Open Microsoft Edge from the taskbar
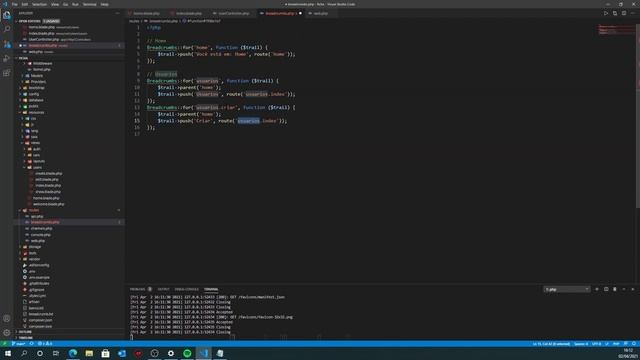The height and width of the screenshot is (360, 640). (x=73, y=353)
